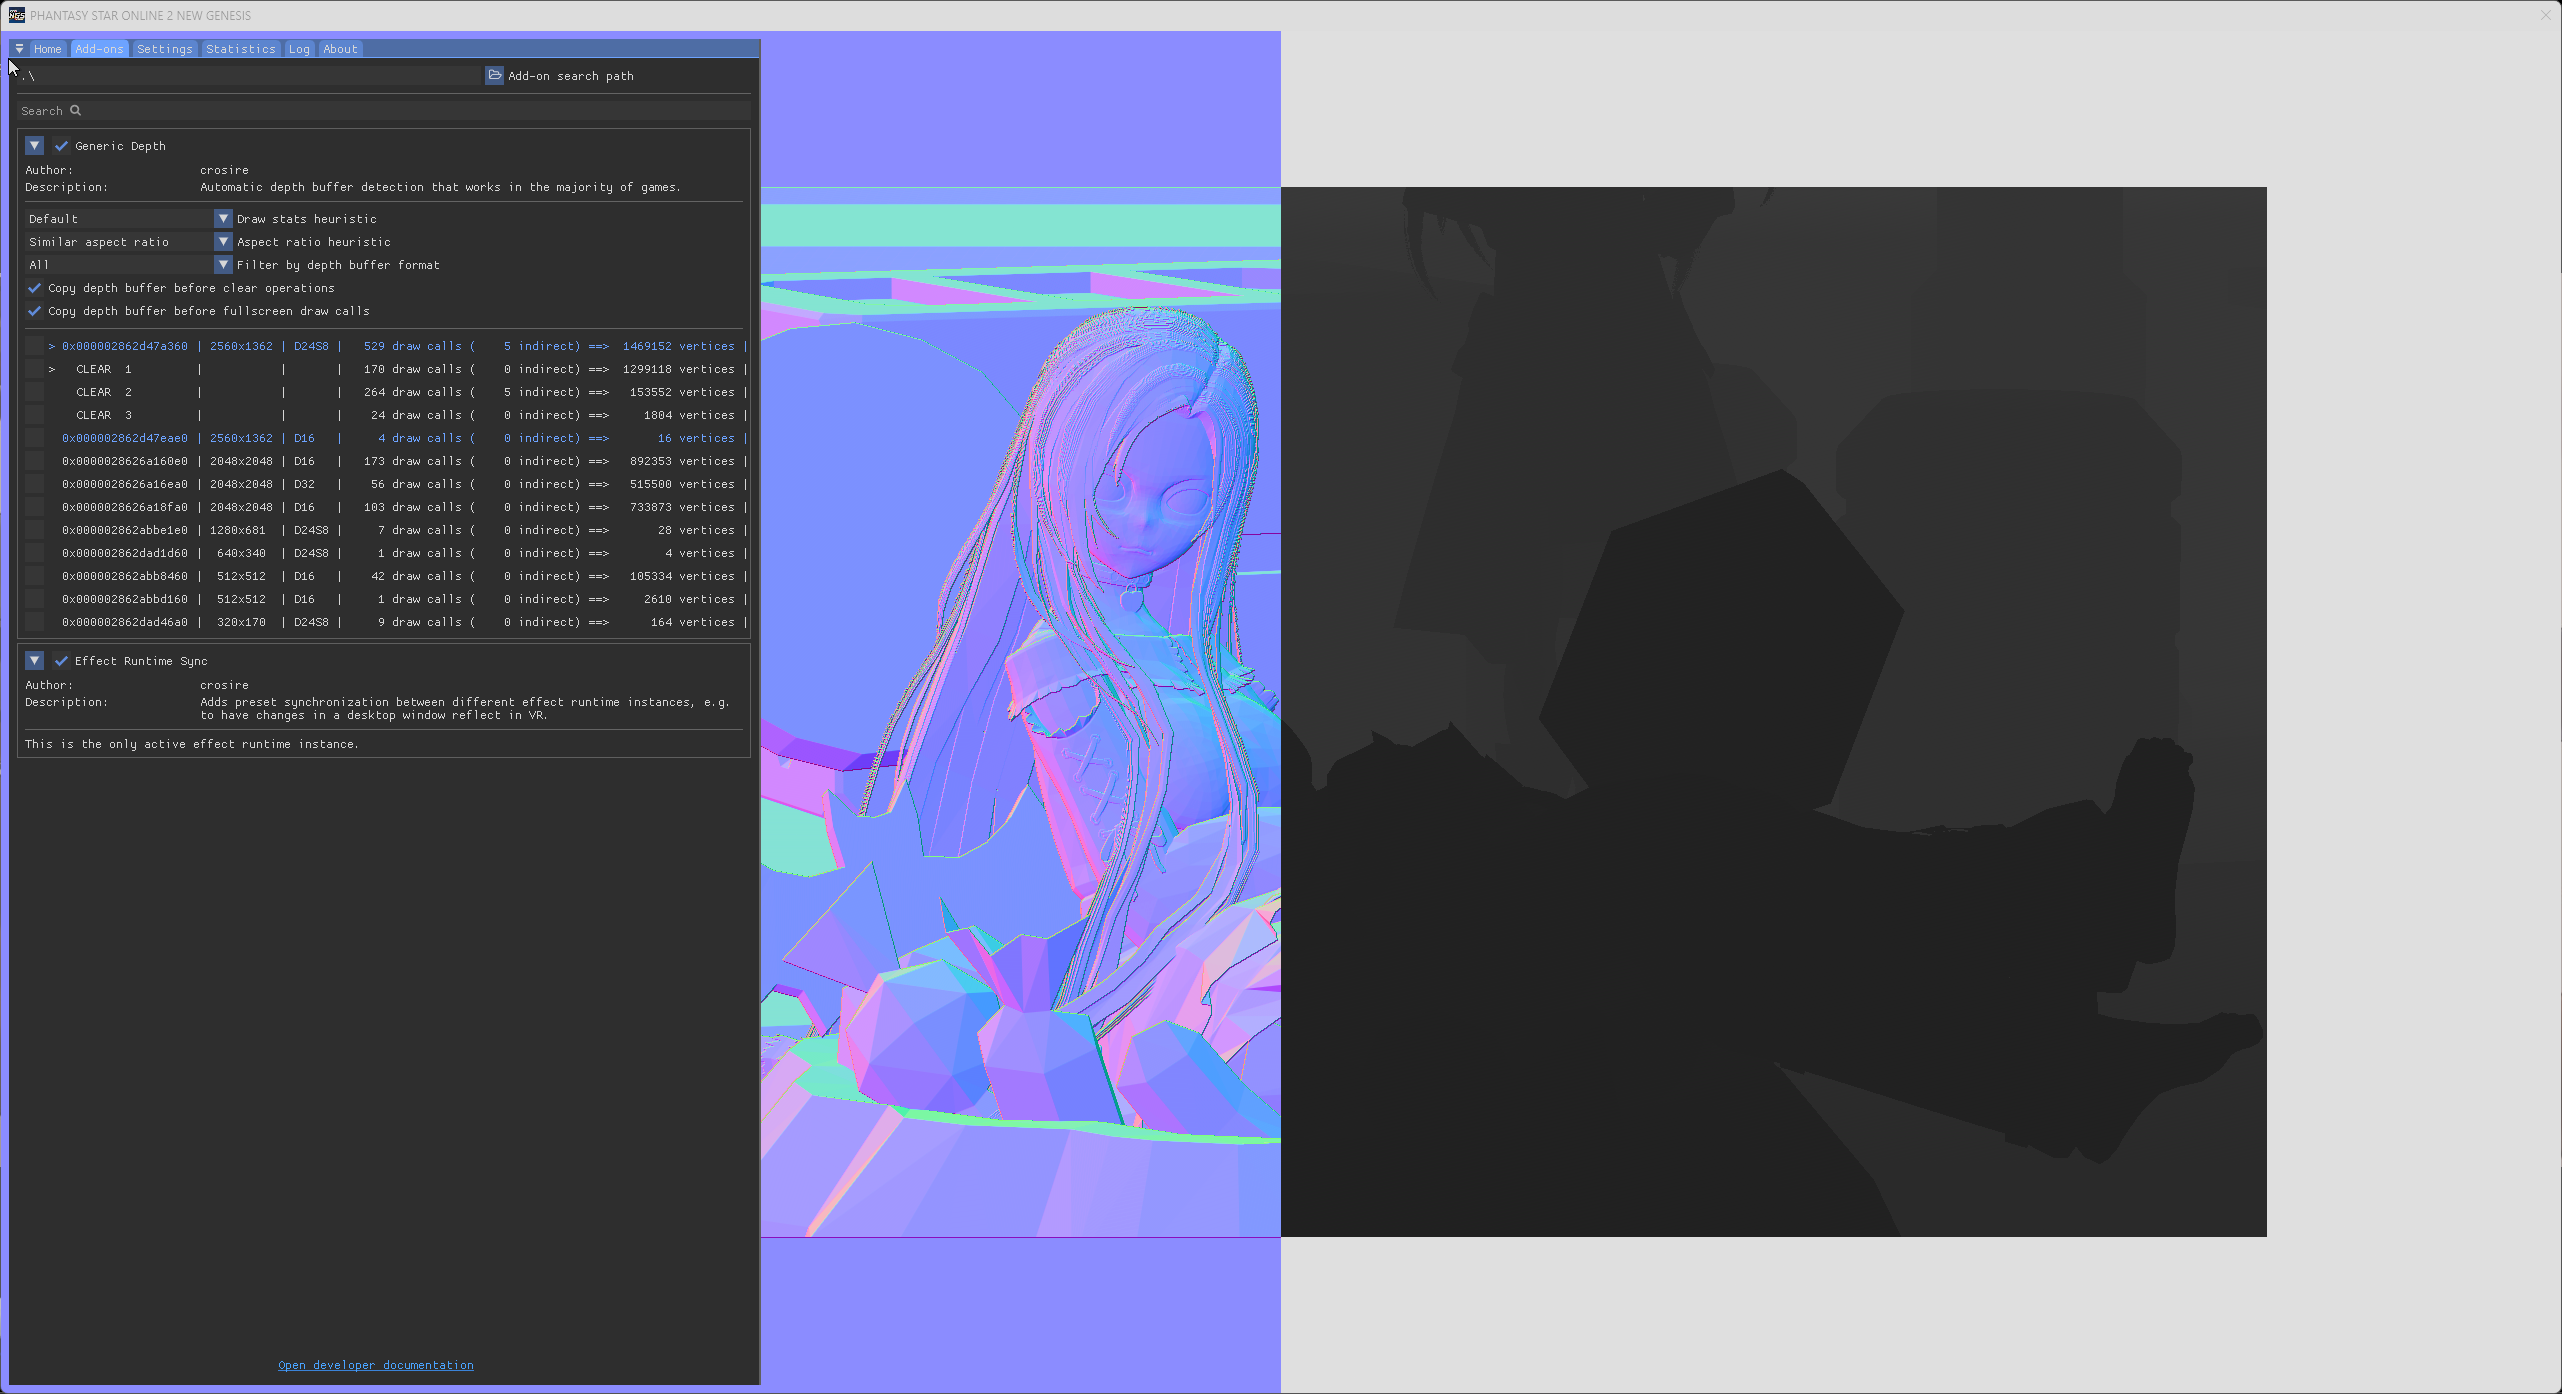Untick copy depth buffer before clear operations
This screenshot has height=1394, width=2562.
coord(35,288)
